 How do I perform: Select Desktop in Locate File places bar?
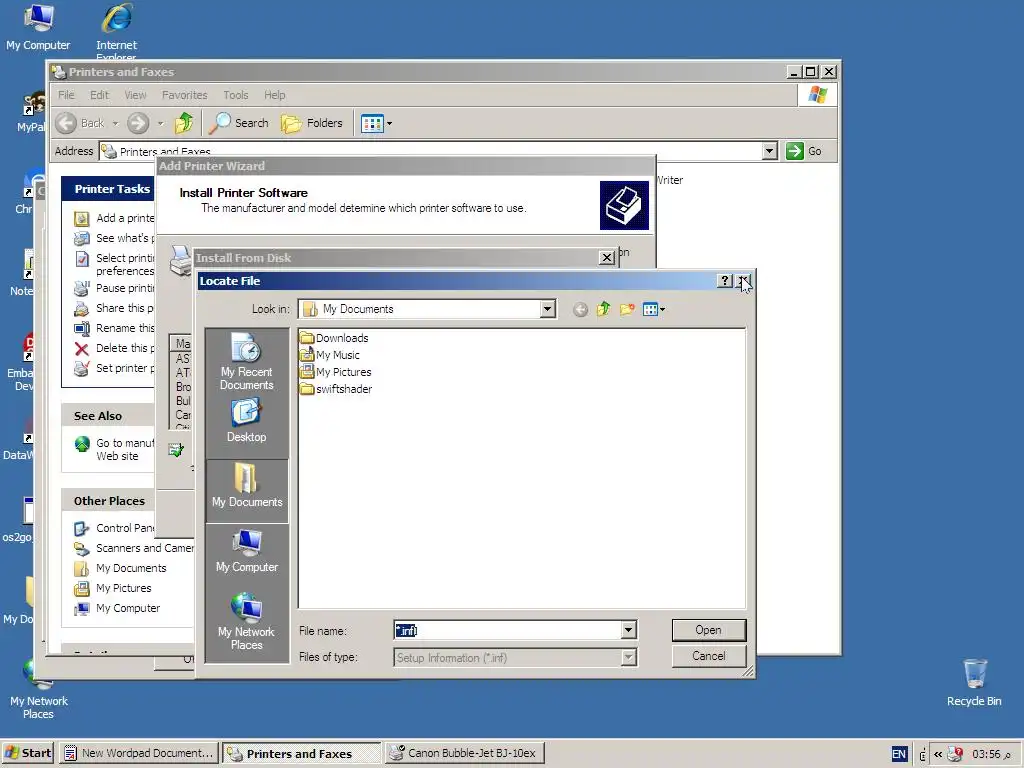(246, 421)
